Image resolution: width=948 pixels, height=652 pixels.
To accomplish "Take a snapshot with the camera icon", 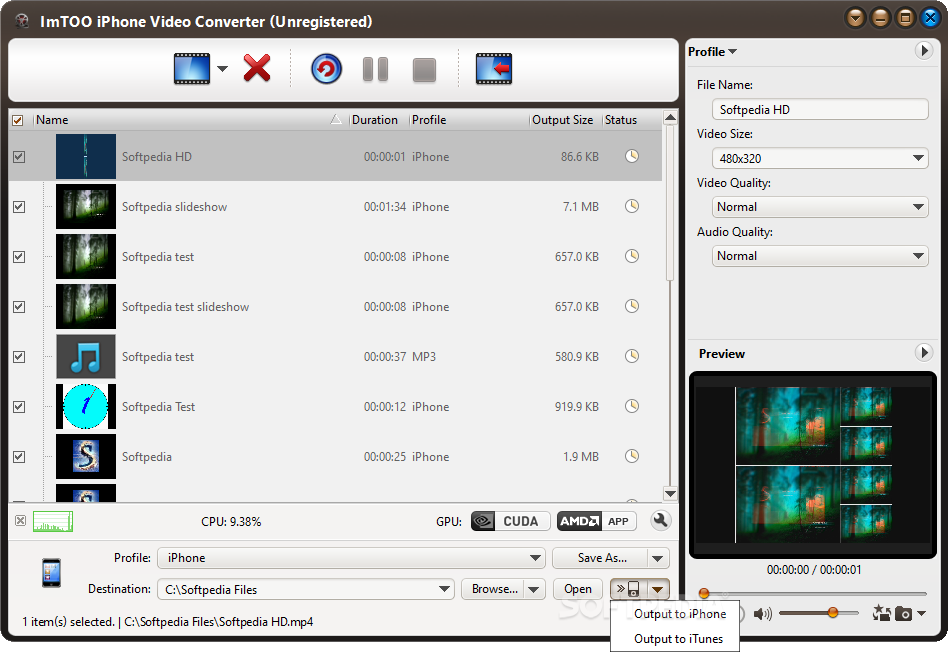I will point(903,614).
